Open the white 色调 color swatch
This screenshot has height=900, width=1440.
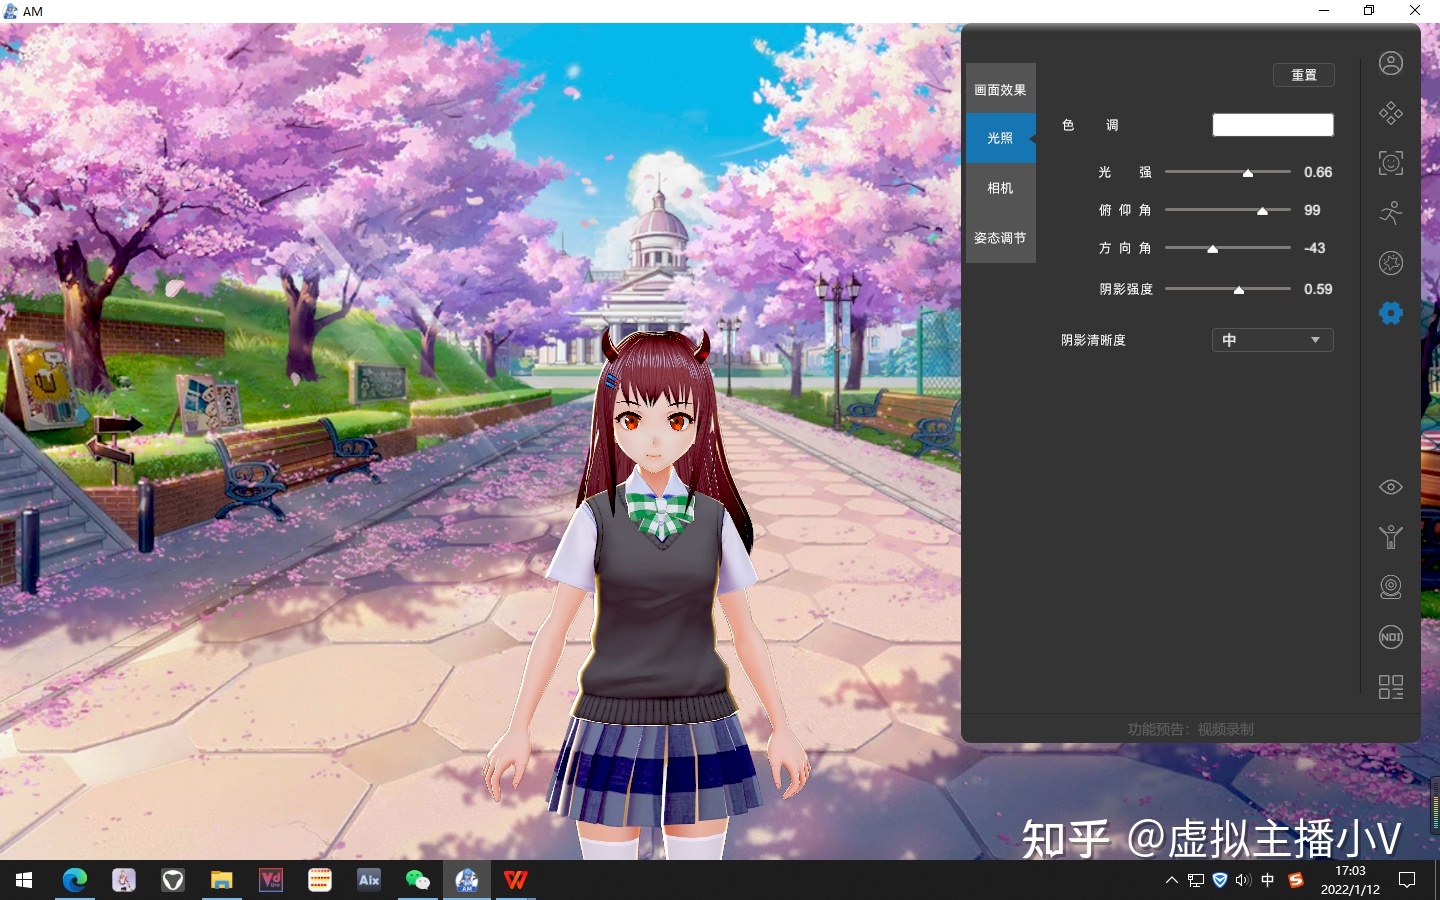pyautogui.click(x=1272, y=125)
